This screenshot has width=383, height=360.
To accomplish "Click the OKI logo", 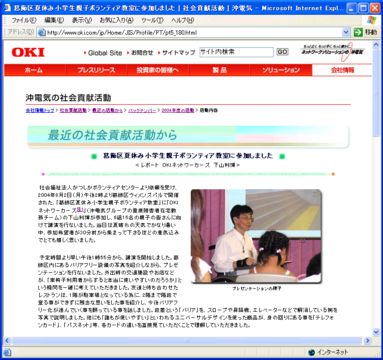I will click(x=28, y=52).
